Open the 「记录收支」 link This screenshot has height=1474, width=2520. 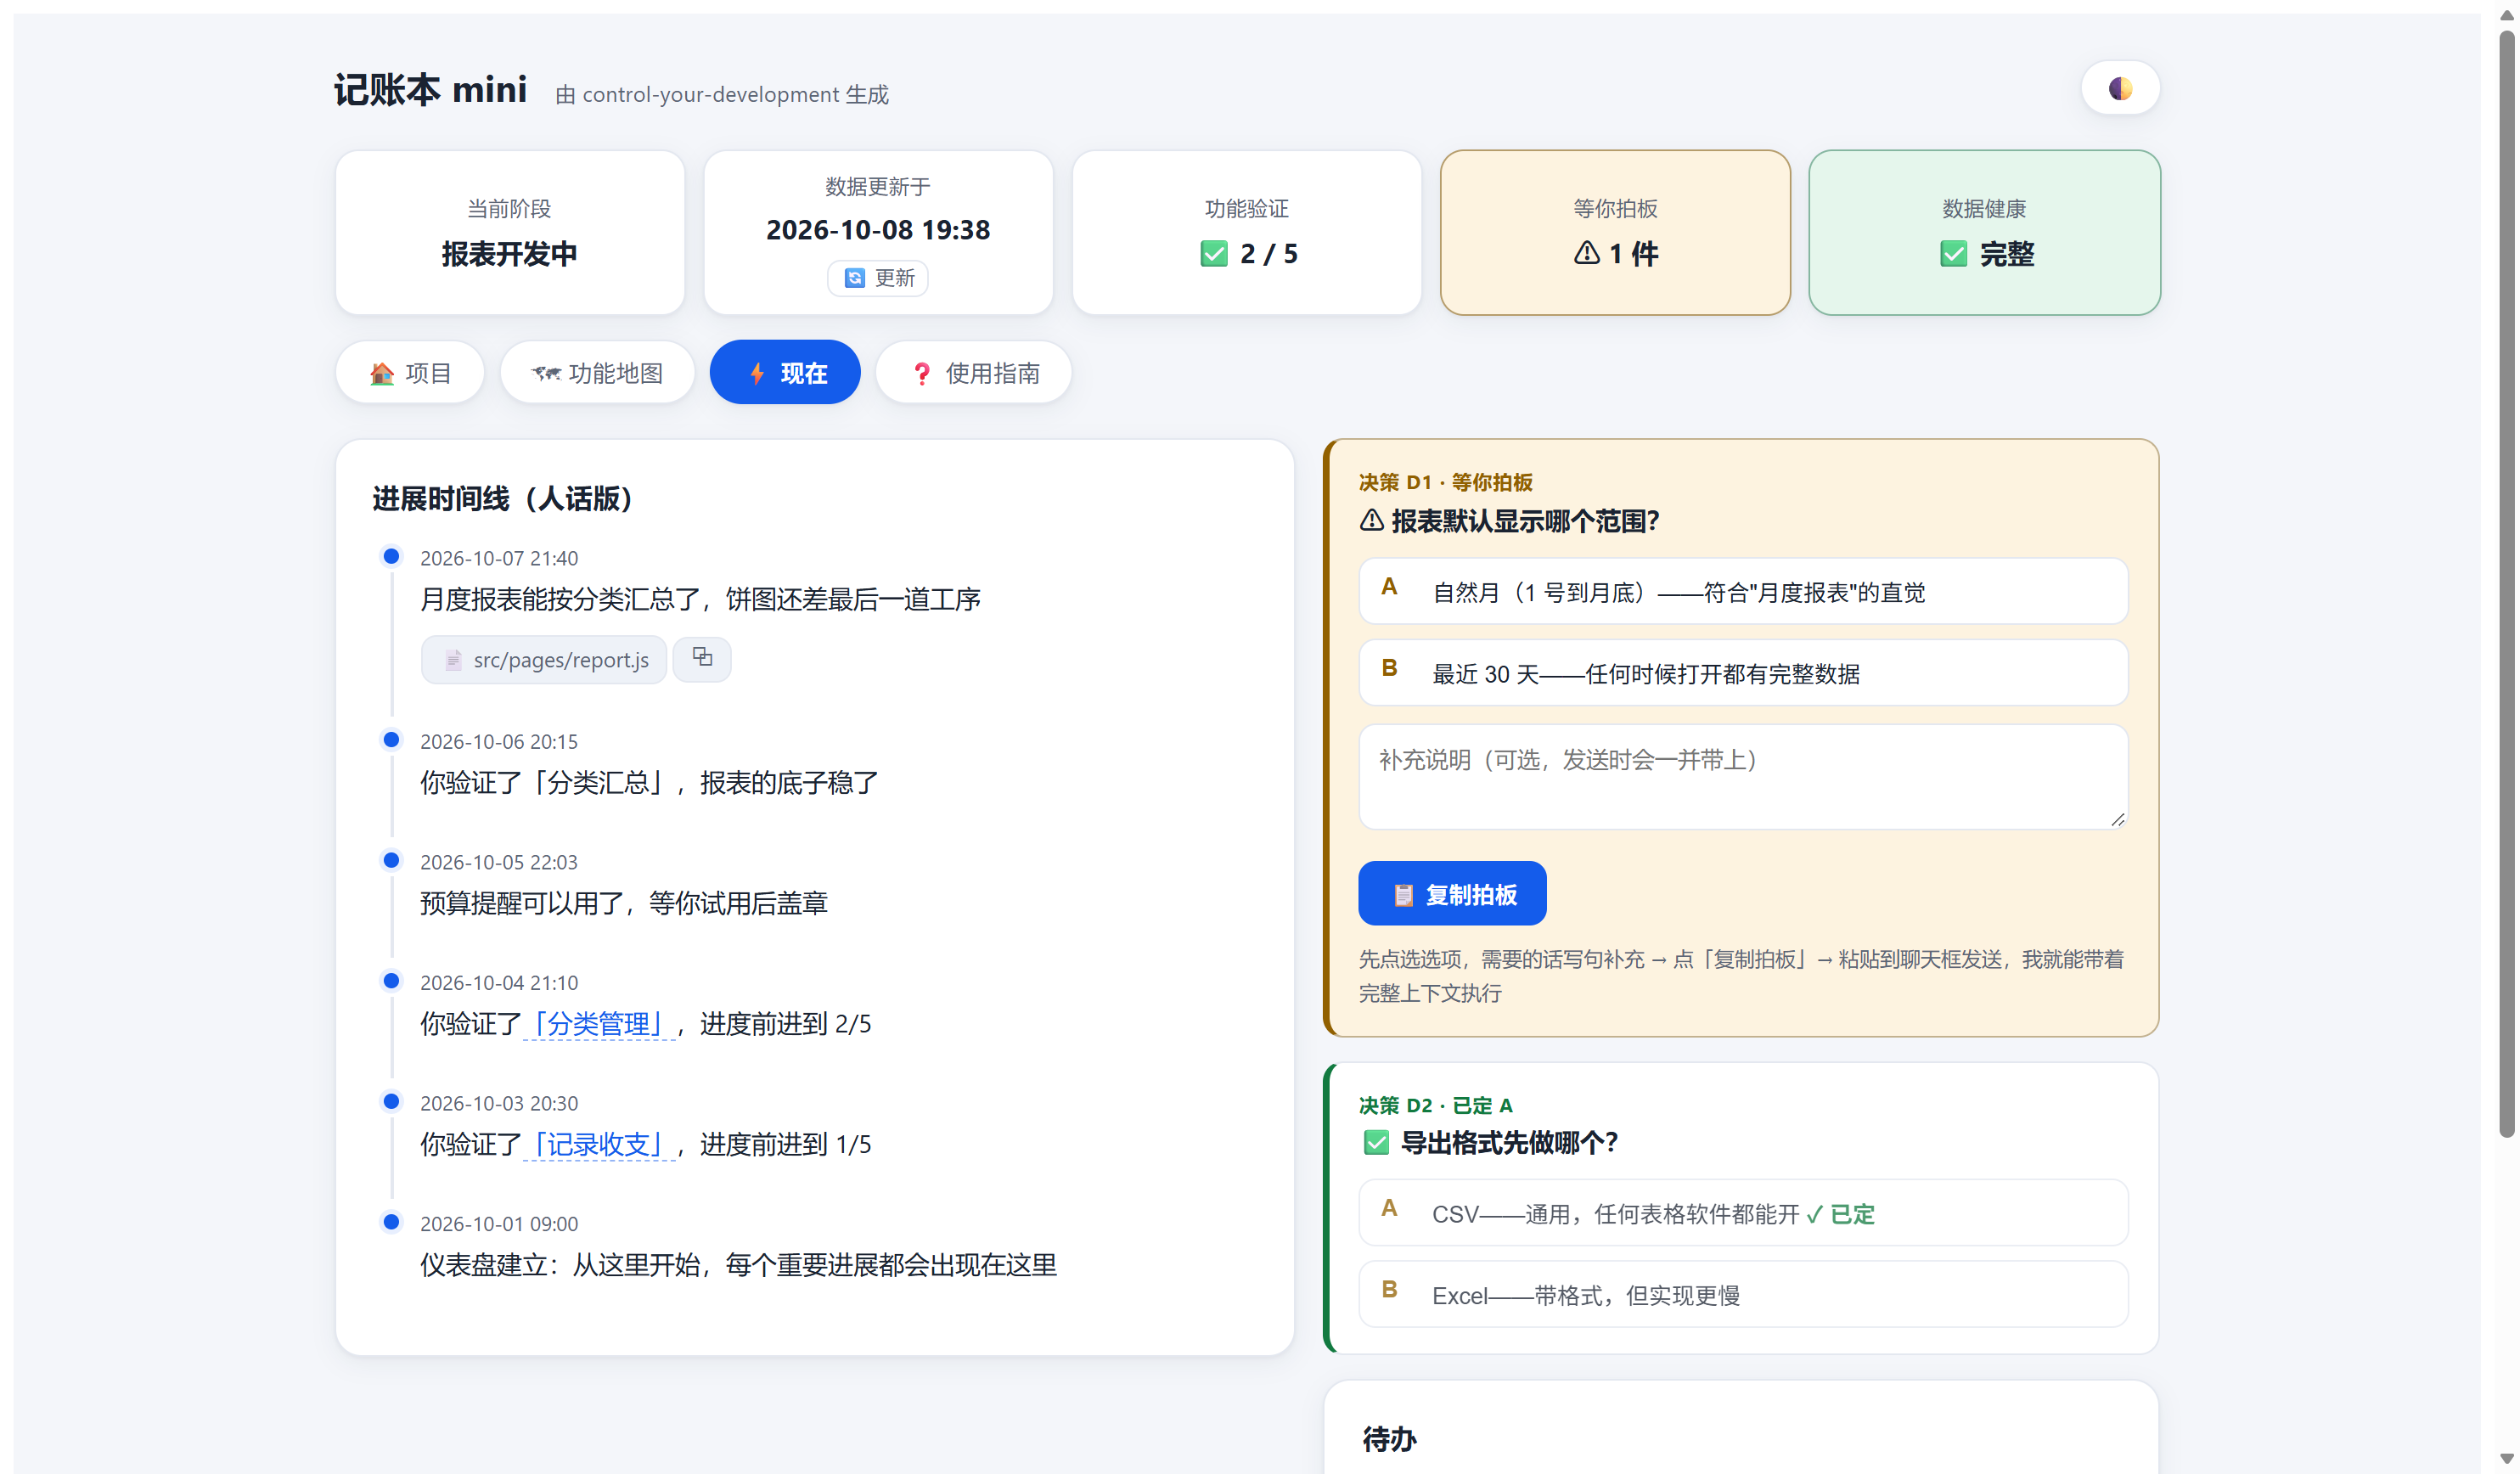(x=599, y=1144)
